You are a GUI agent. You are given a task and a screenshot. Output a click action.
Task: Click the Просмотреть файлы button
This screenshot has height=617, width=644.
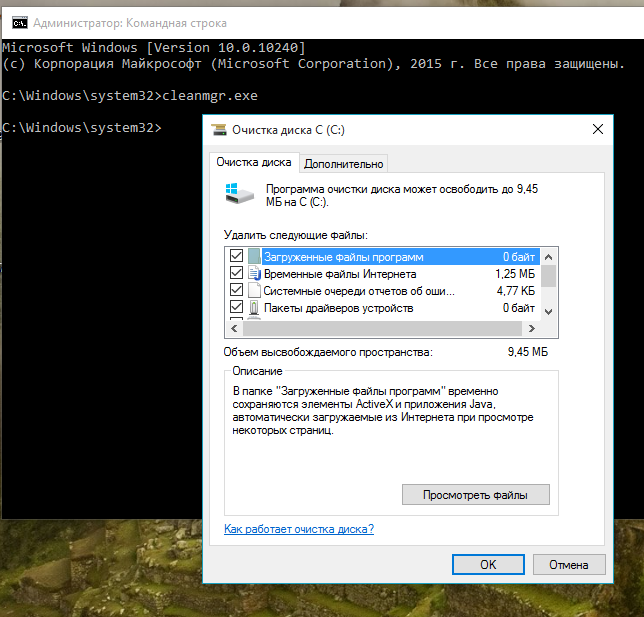pos(476,495)
